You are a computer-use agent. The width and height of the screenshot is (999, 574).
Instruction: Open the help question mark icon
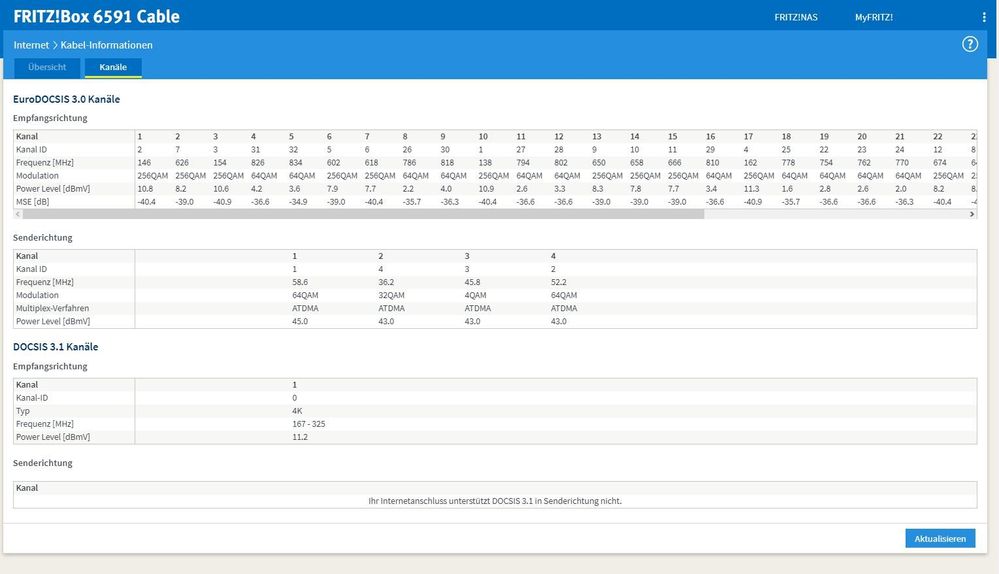[x=970, y=44]
